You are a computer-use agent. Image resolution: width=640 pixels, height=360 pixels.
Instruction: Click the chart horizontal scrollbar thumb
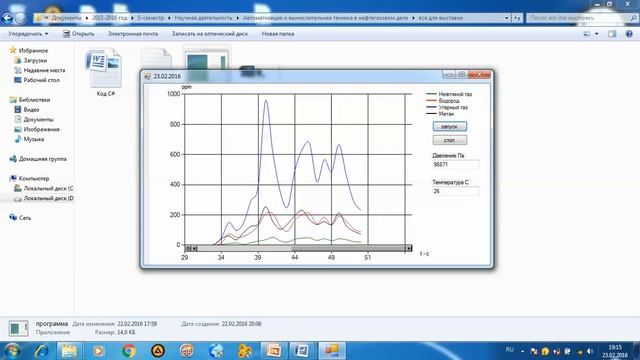point(348,248)
